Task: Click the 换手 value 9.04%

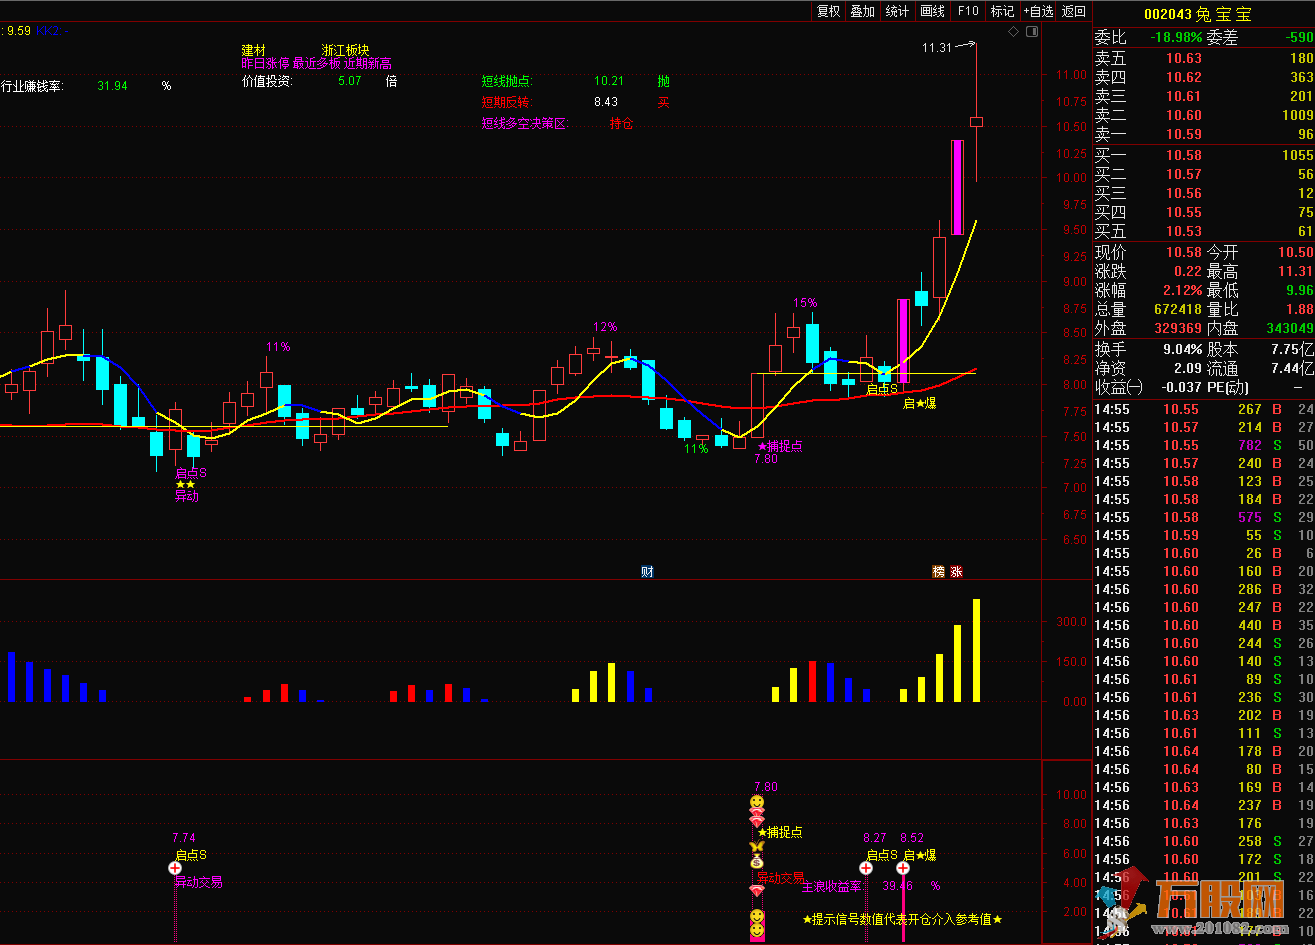Action: click(x=1181, y=349)
